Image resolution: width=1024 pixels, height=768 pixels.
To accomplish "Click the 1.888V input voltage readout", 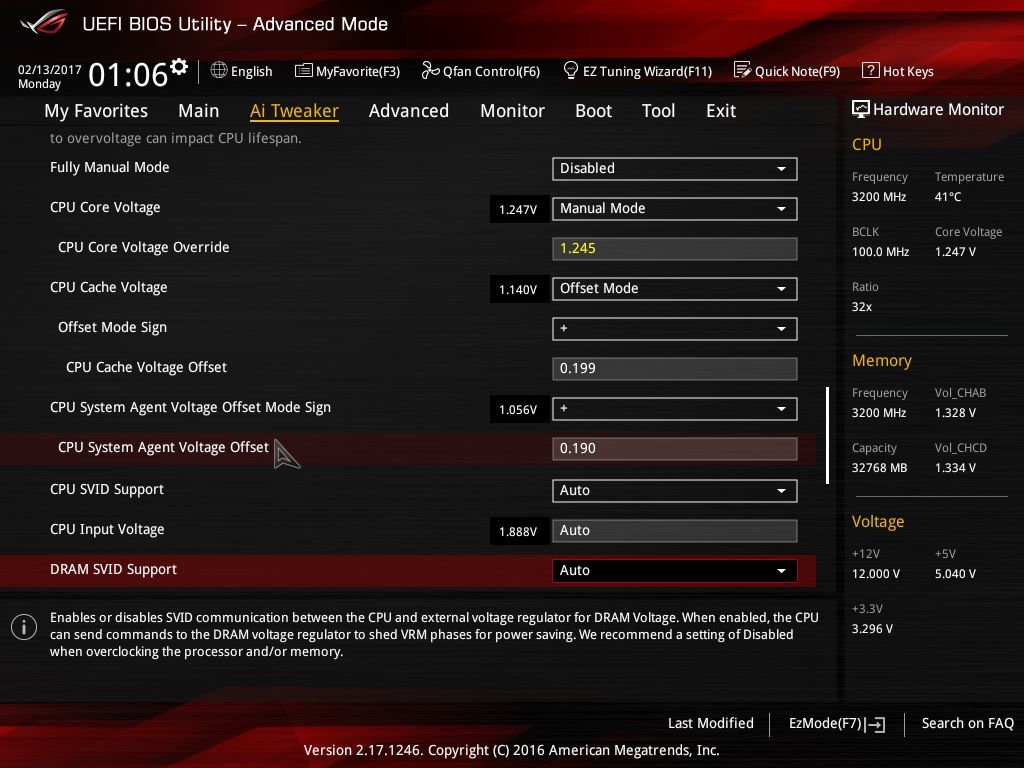I will coord(519,532).
